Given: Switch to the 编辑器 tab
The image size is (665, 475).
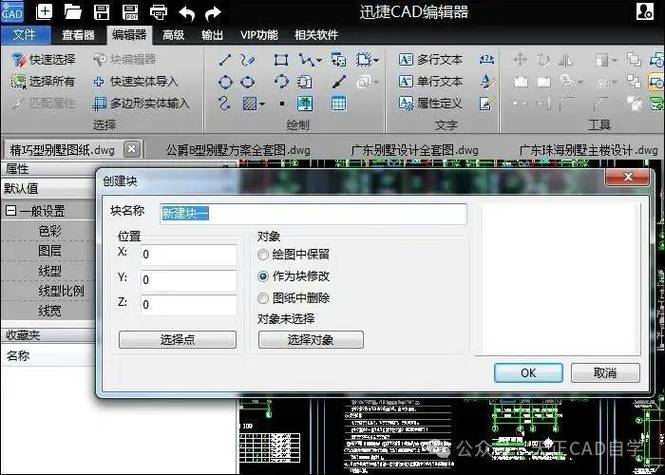Looking at the screenshot, I should 129,35.
